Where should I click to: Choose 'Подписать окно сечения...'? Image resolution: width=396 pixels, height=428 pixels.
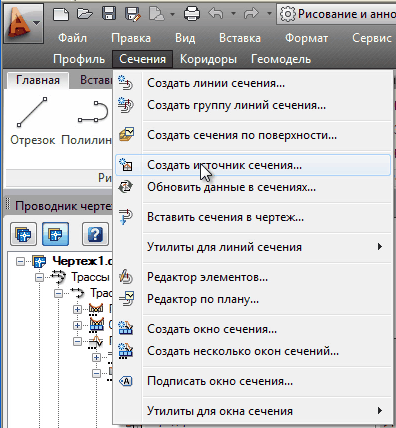pyautogui.click(x=253, y=381)
